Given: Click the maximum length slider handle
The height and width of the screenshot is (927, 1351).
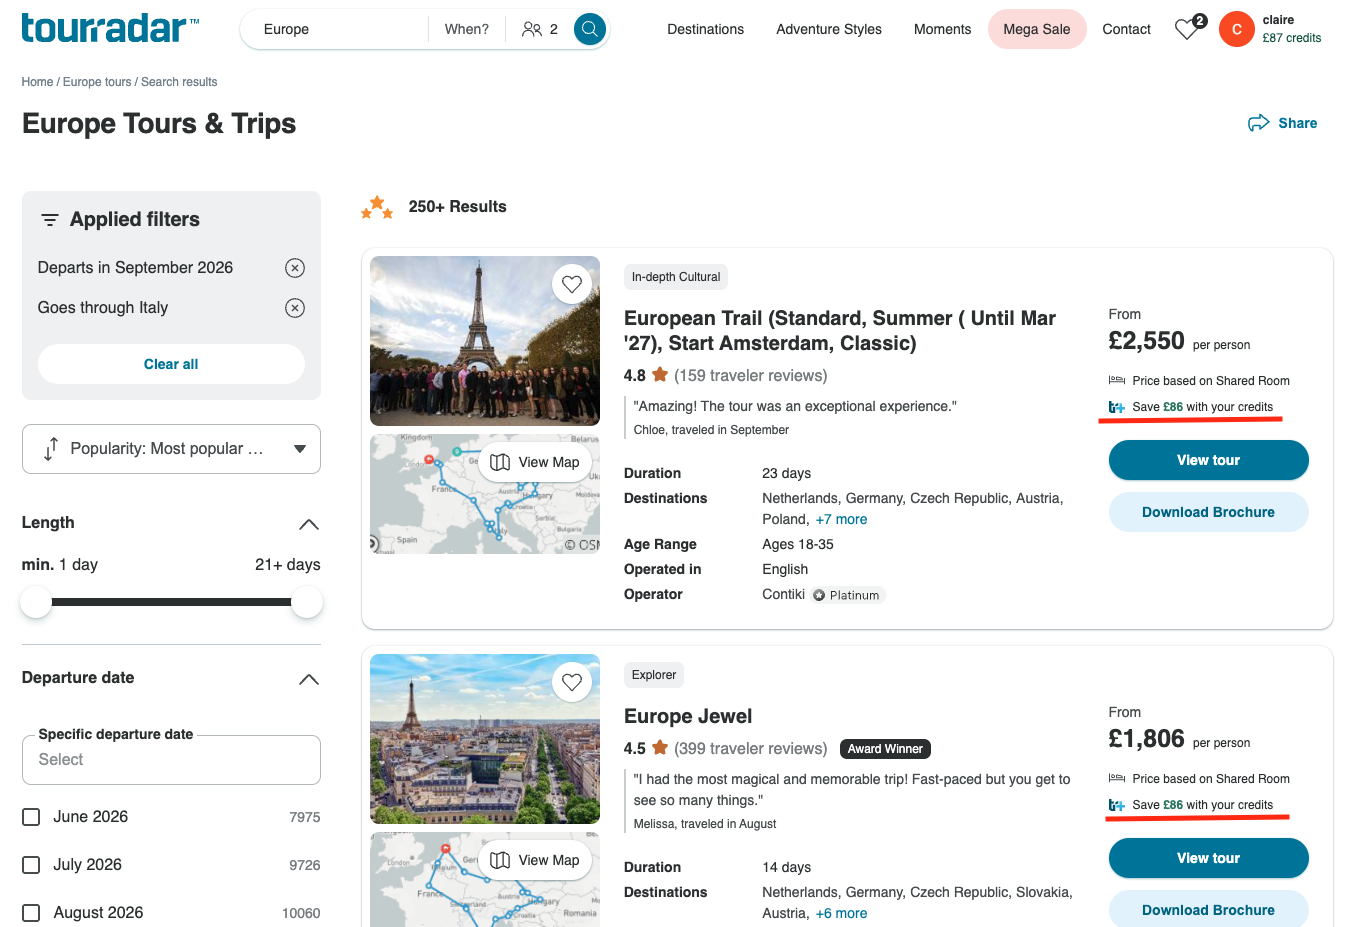Looking at the screenshot, I should [307, 602].
